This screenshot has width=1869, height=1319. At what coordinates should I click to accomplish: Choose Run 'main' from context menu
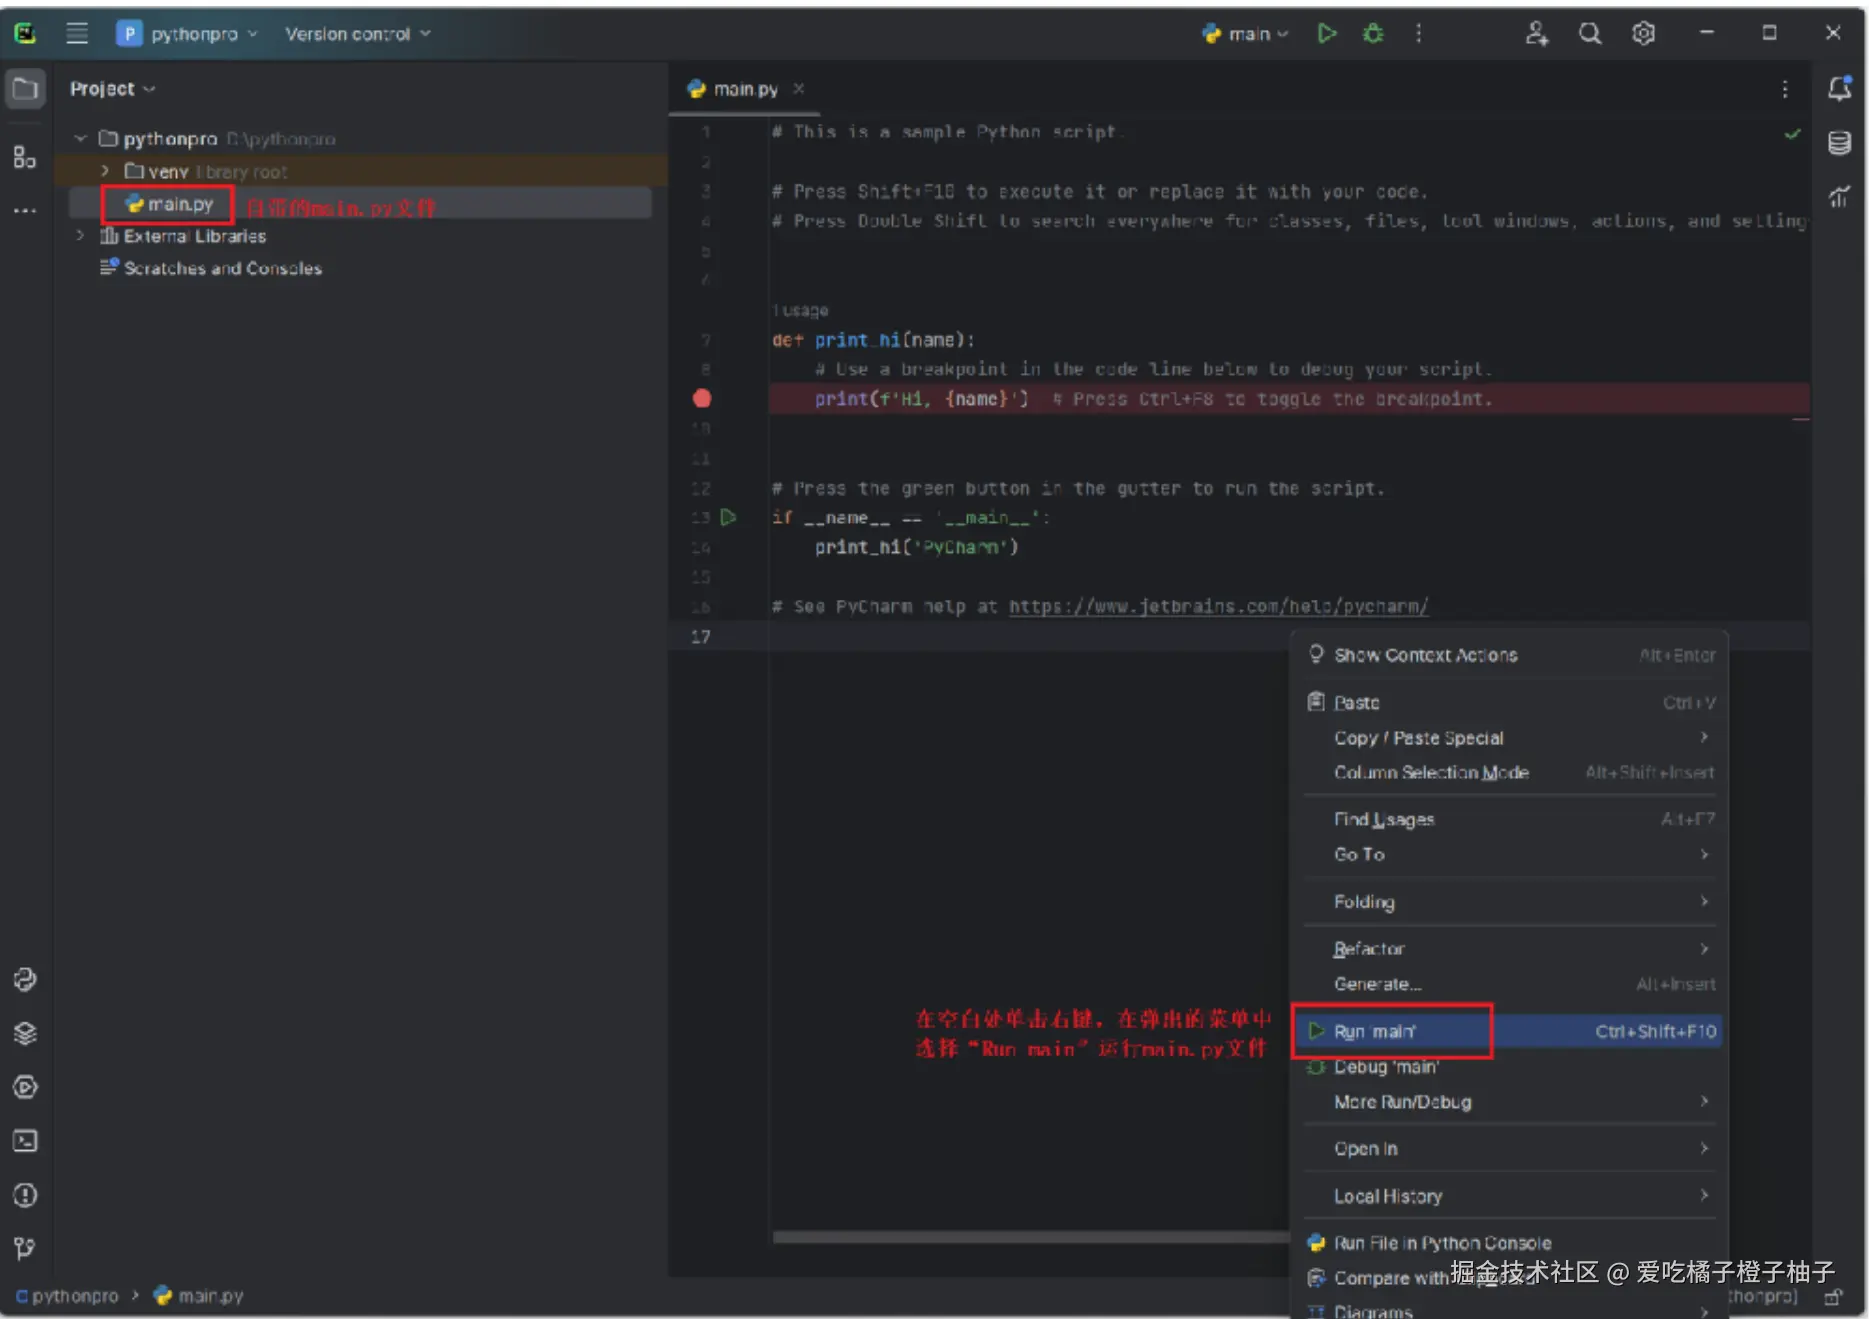1508,1031
